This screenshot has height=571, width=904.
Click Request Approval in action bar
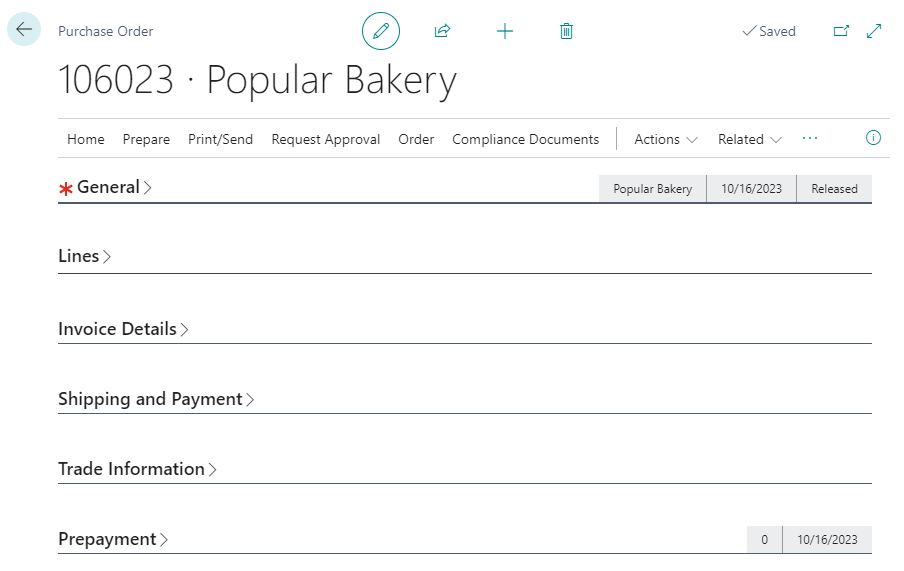point(325,139)
